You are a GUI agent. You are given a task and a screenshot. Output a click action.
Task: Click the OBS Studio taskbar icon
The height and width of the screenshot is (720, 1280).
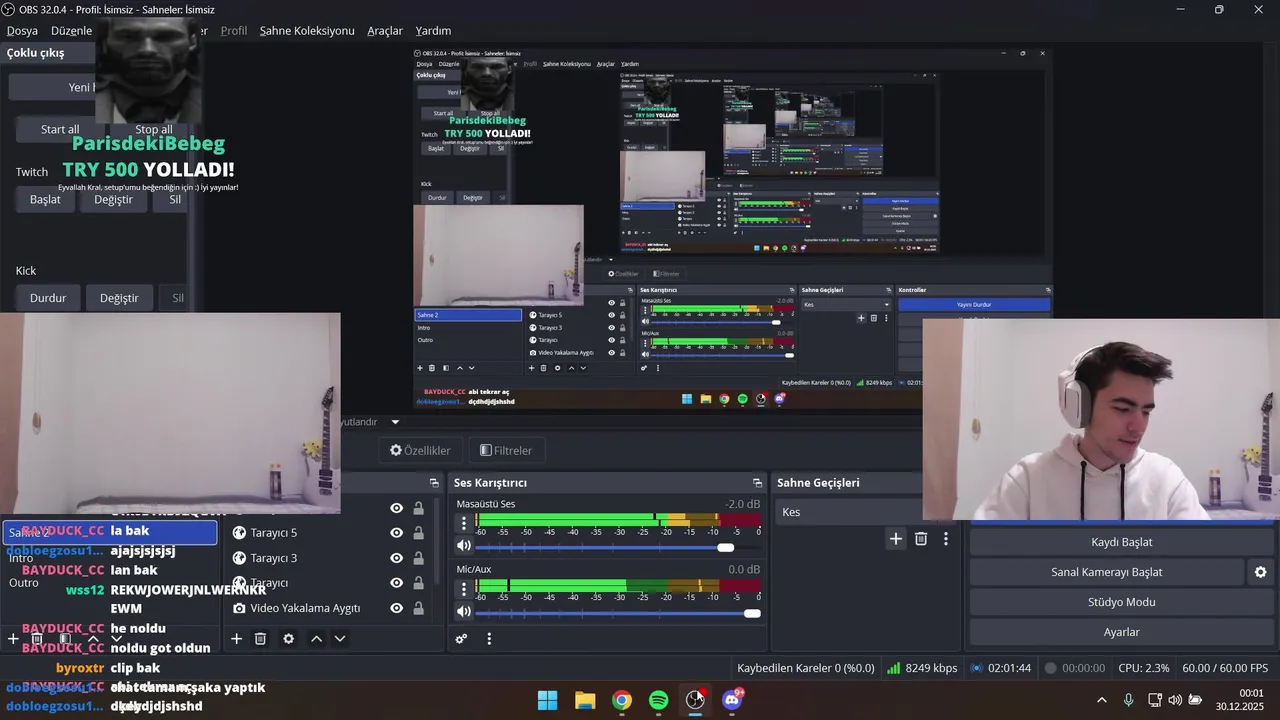click(695, 700)
